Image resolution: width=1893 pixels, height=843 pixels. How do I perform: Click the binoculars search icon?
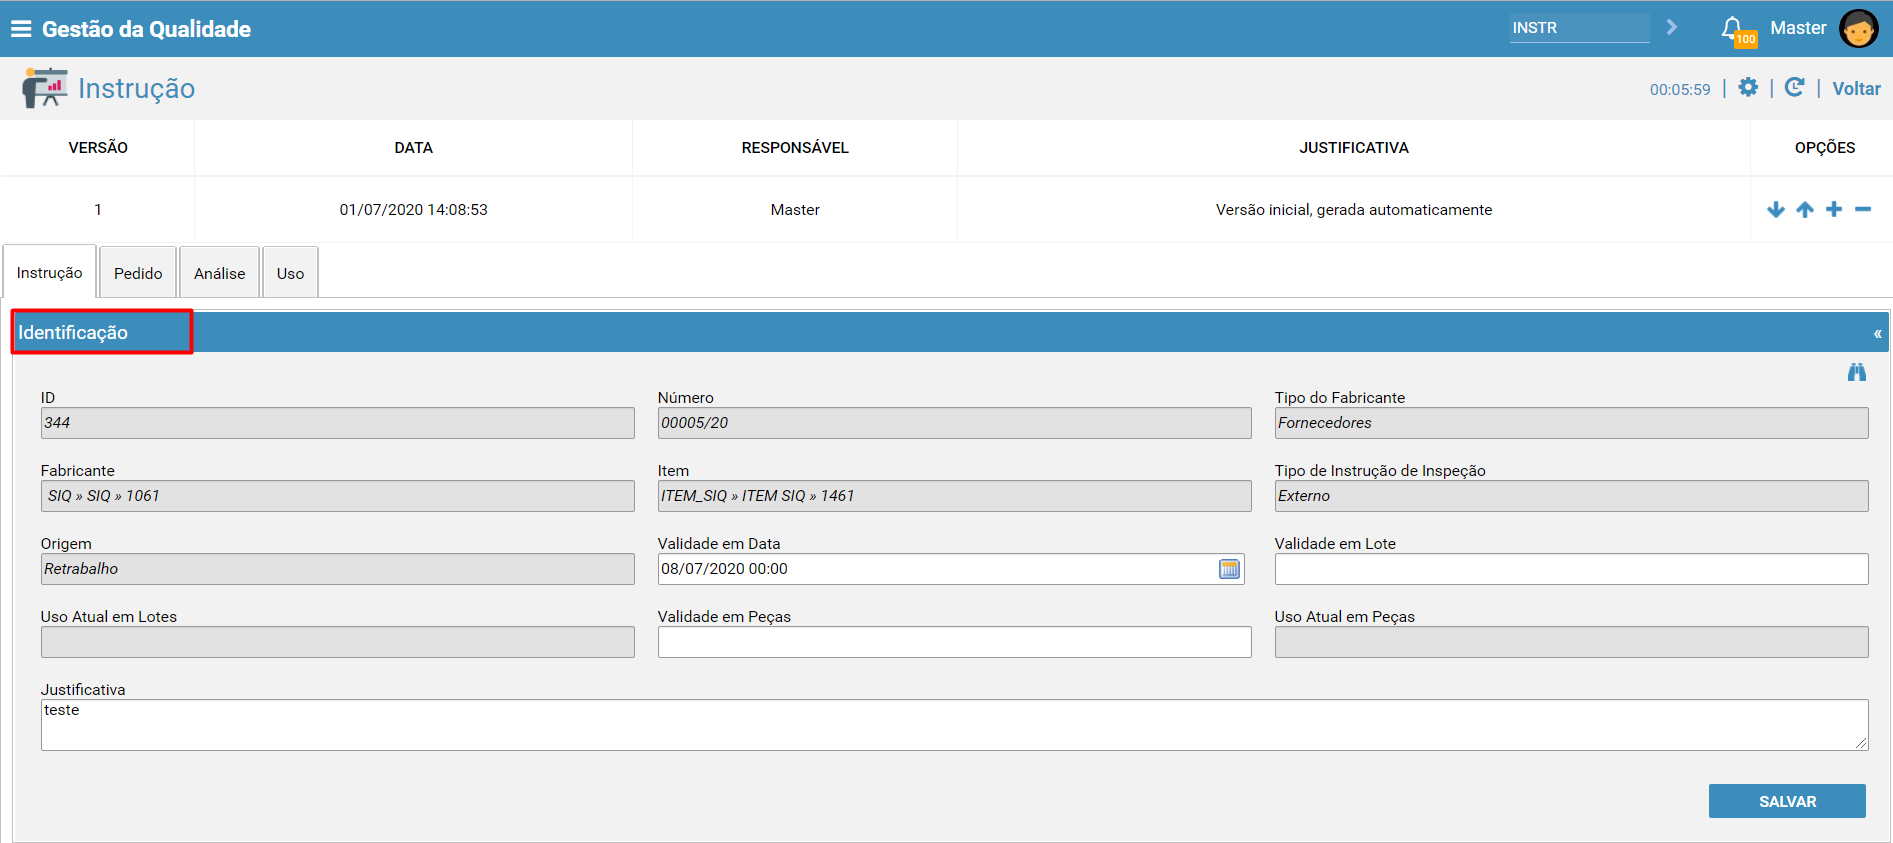[1857, 372]
